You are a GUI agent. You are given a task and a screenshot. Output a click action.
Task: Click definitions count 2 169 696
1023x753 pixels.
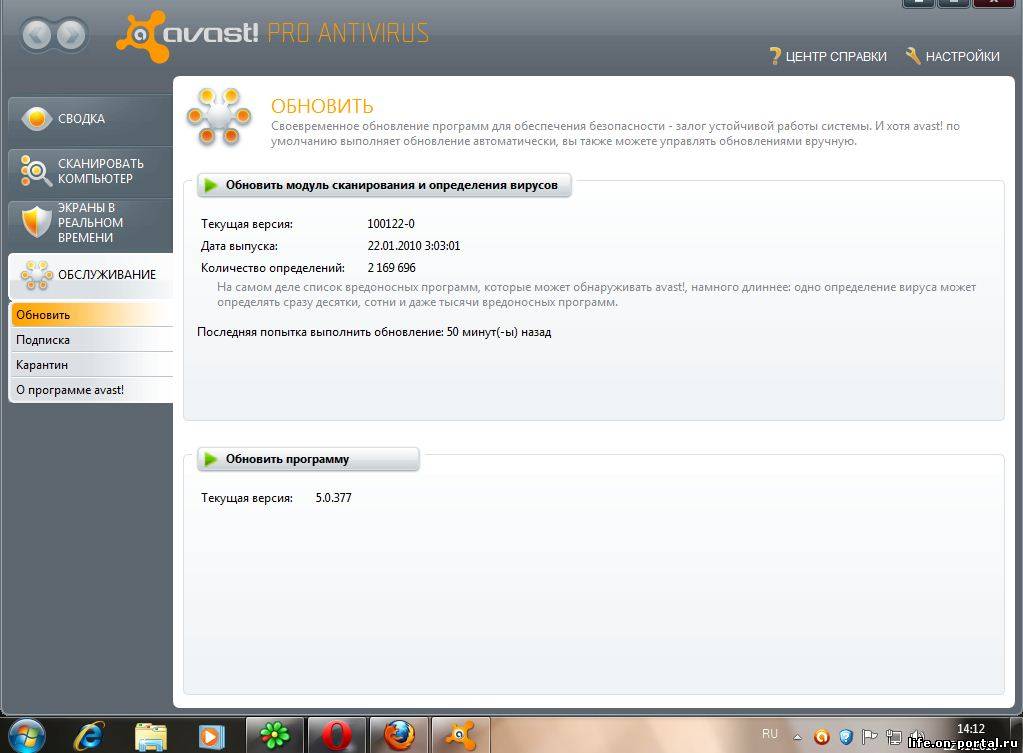pos(391,268)
